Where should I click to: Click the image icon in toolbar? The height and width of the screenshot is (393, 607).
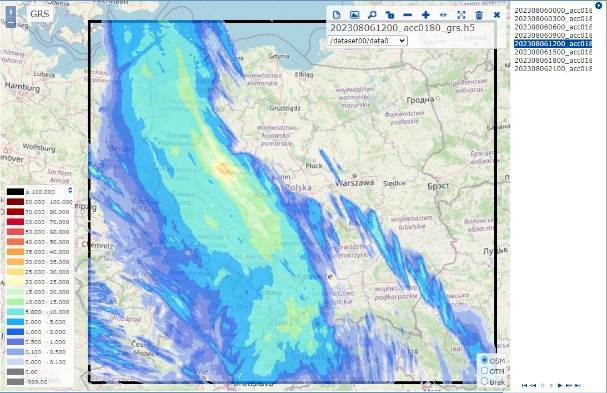[354, 15]
